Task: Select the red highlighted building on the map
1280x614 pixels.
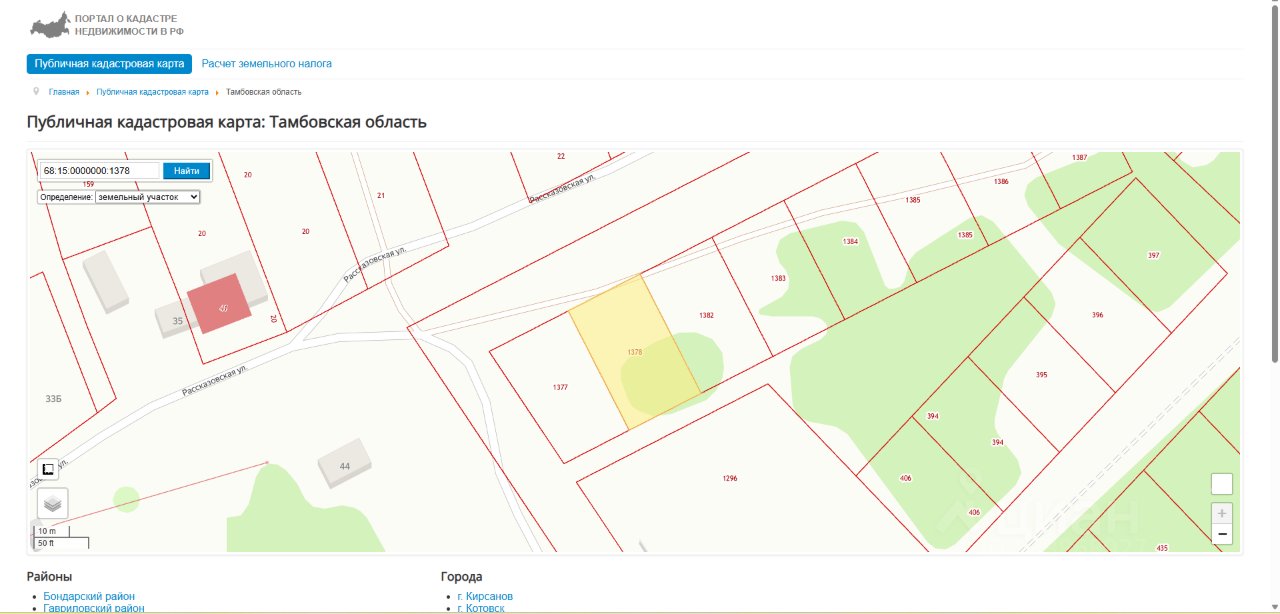Action: click(219, 304)
